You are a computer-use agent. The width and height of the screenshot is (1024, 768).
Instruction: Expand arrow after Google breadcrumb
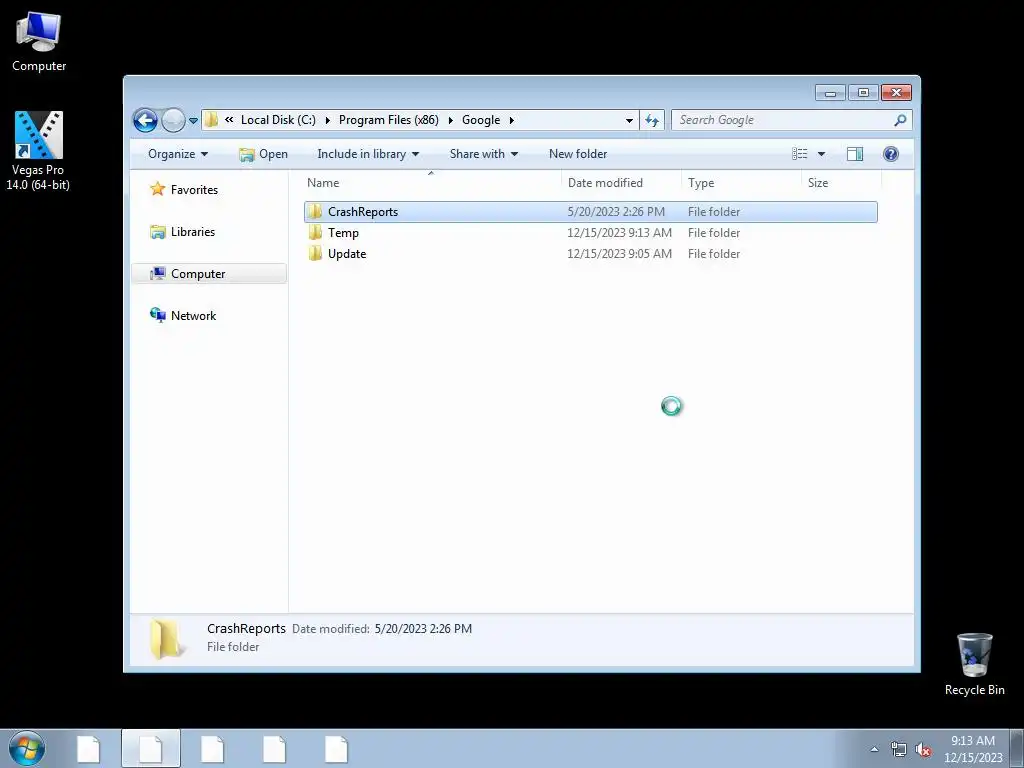511,120
